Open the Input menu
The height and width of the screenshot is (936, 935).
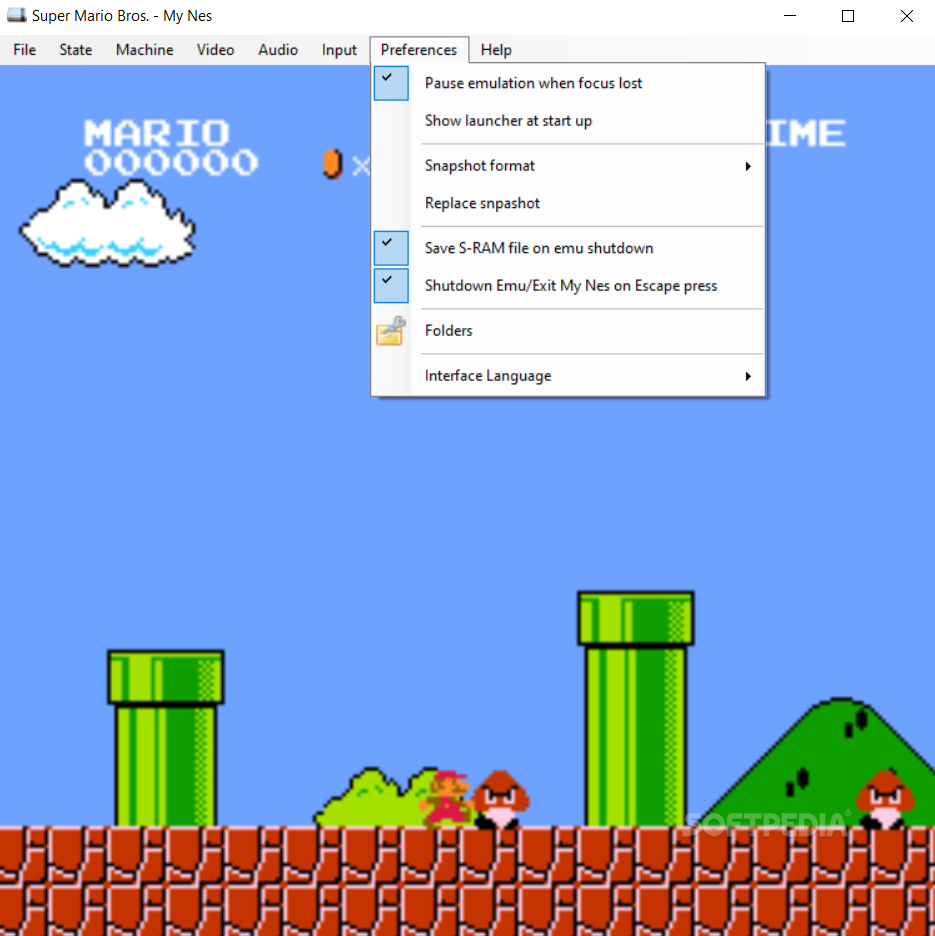click(x=339, y=50)
